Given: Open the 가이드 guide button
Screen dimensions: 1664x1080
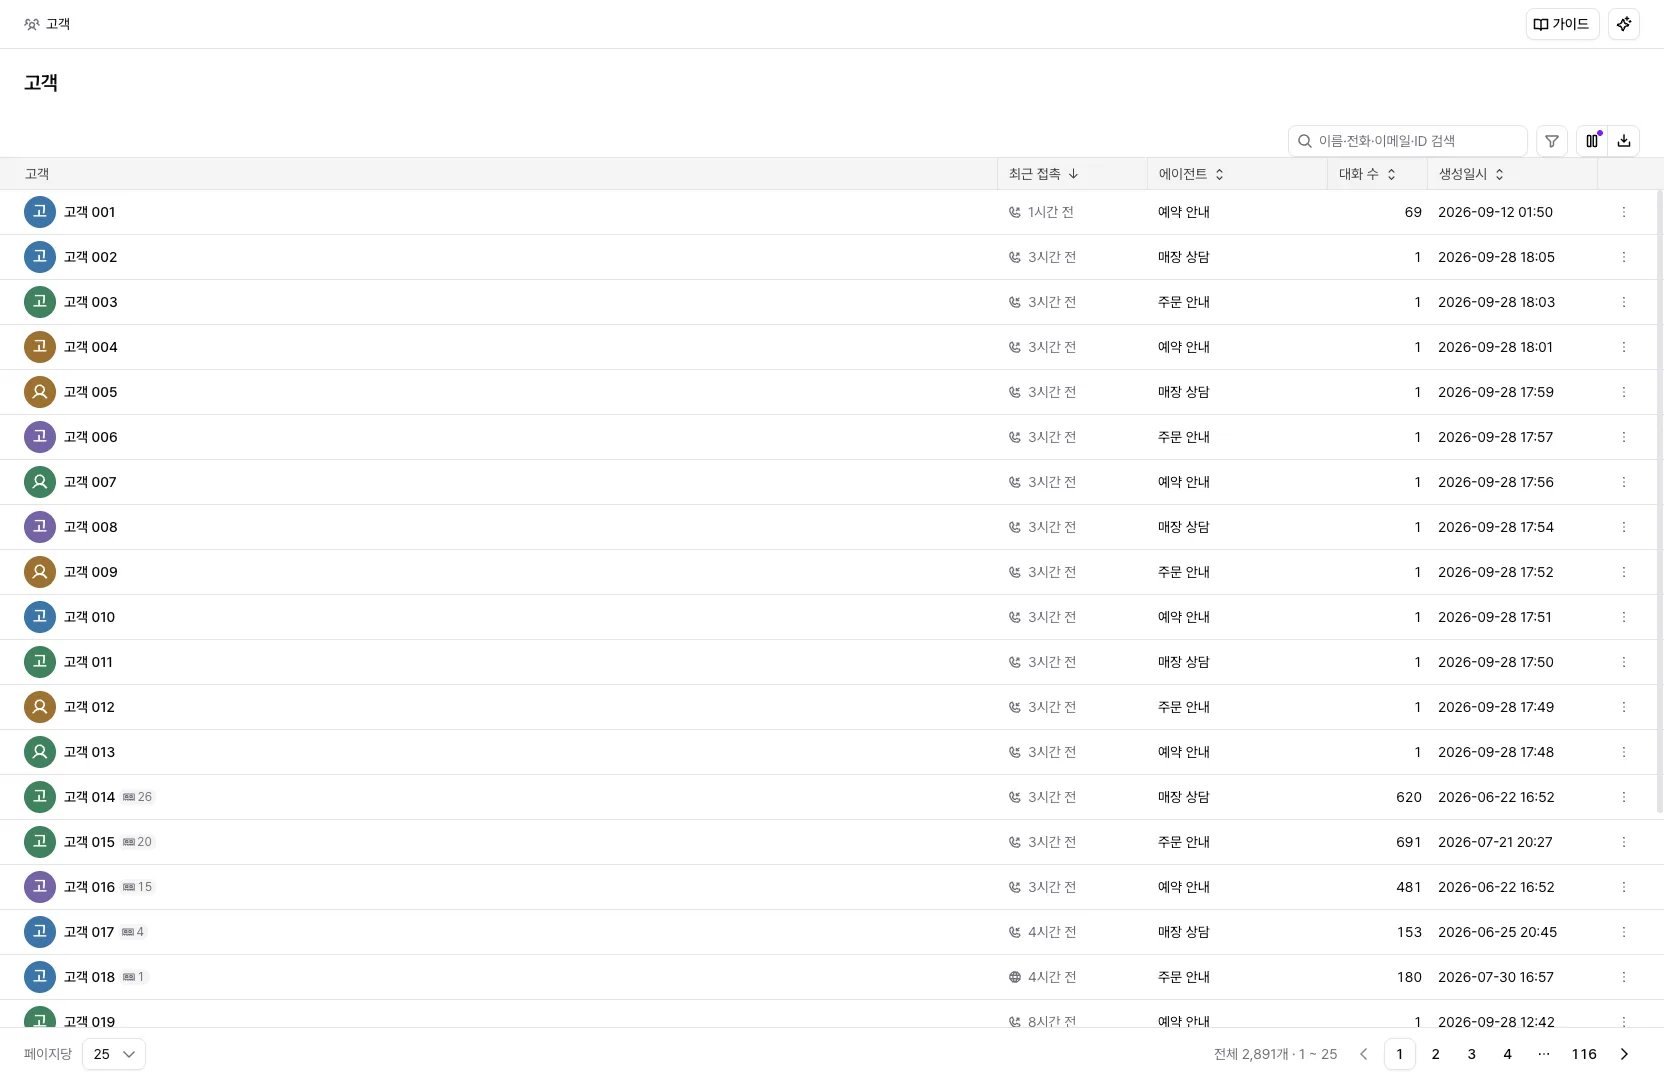Looking at the screenshot, I should click(1562, 24).
